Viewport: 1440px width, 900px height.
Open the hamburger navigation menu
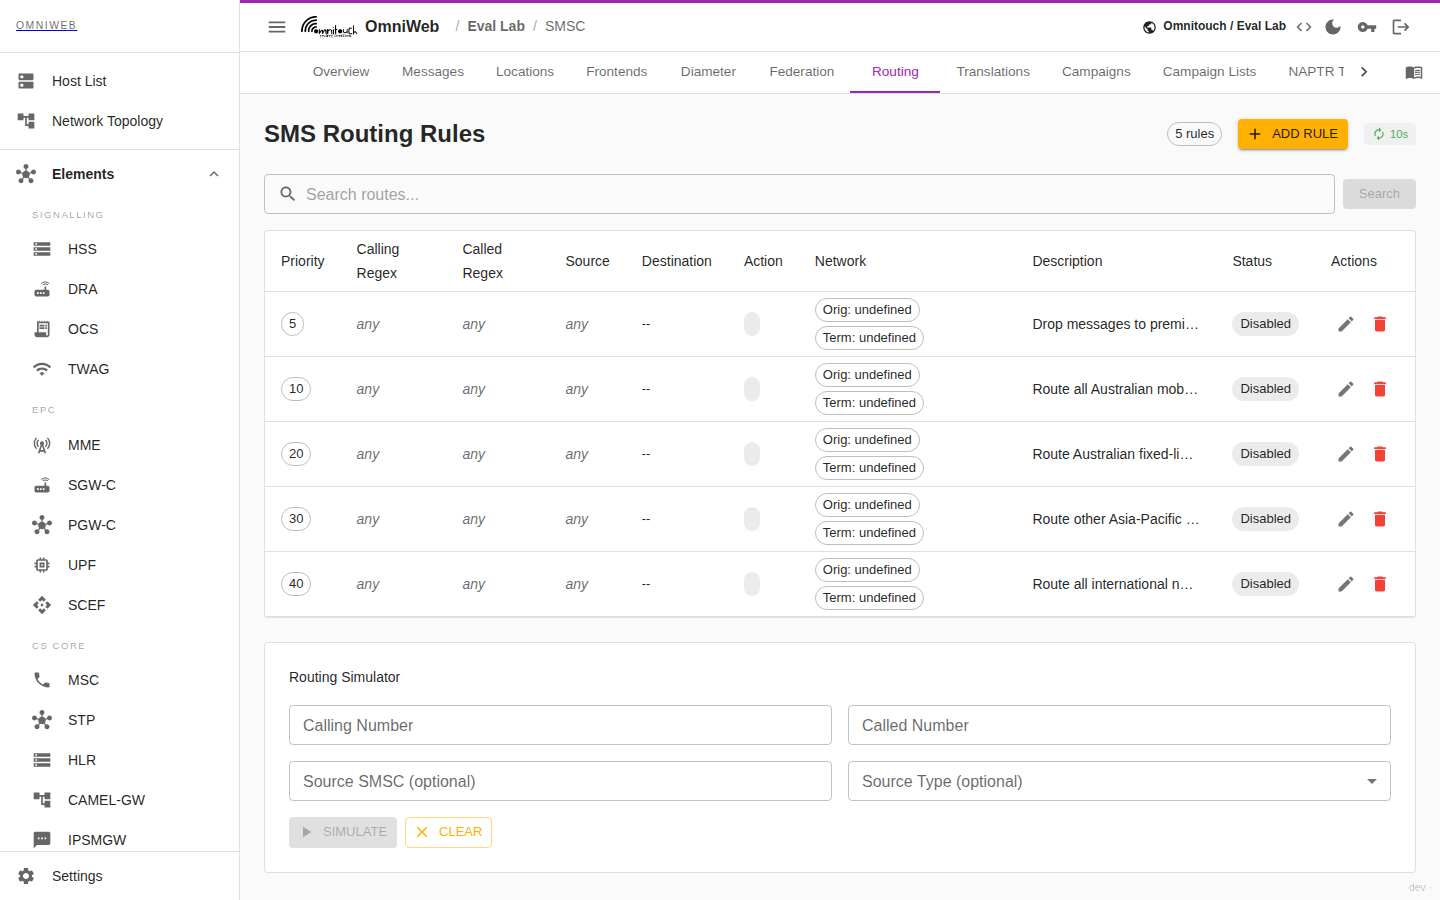277,27
